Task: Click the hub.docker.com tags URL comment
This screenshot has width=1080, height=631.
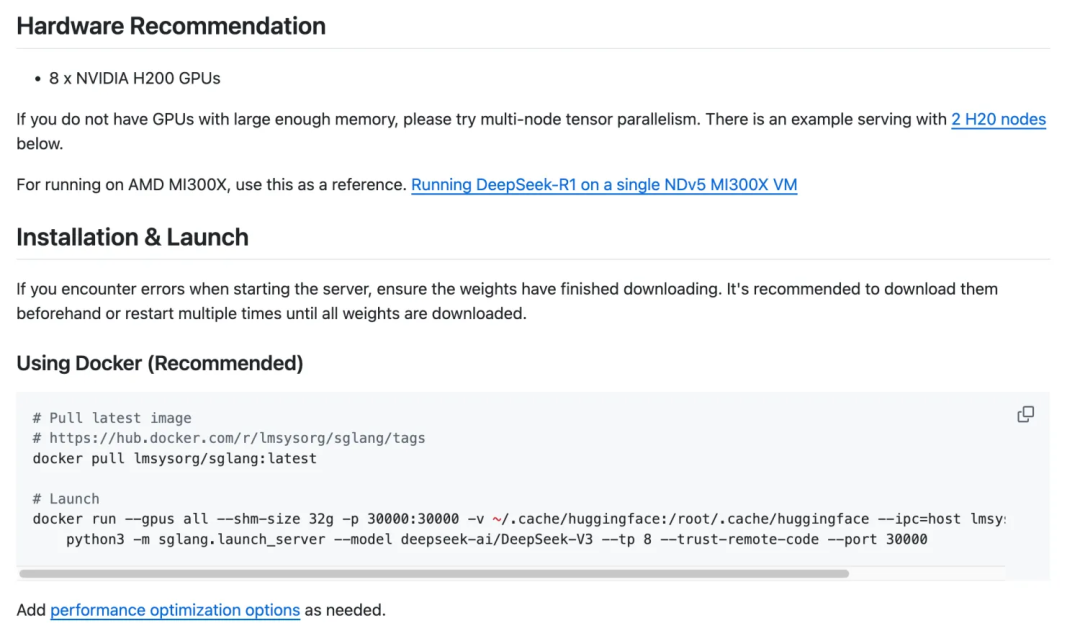Action: tap(229, 438)
